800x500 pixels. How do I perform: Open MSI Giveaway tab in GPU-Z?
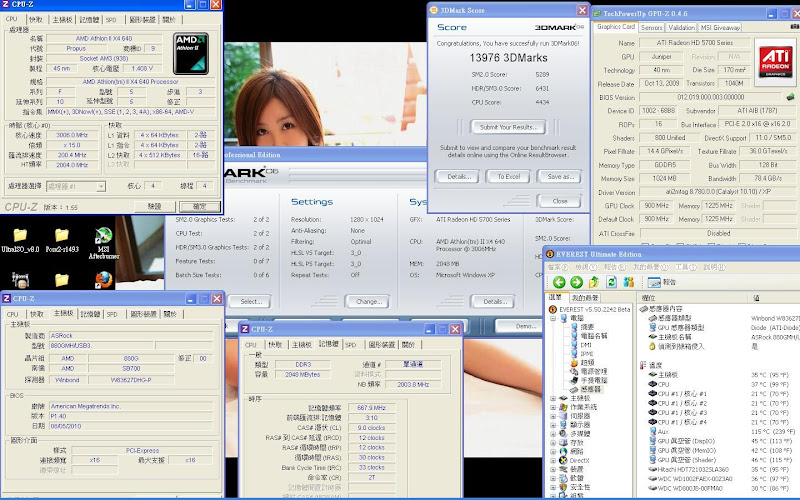(720, 28)
